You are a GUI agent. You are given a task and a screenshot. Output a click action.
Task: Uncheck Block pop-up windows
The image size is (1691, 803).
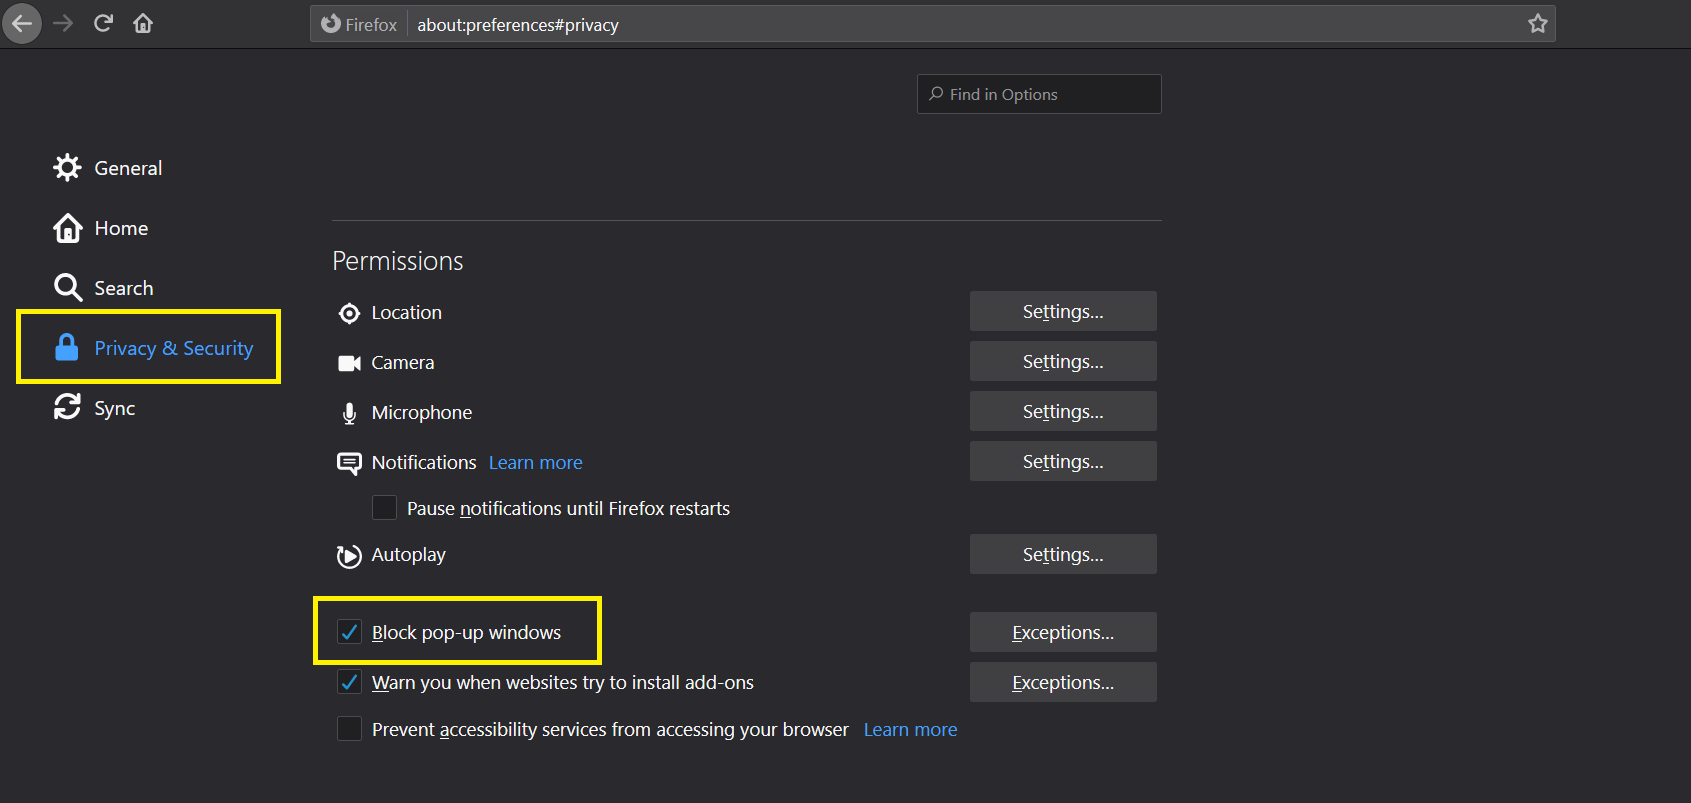tap(349, 632)
